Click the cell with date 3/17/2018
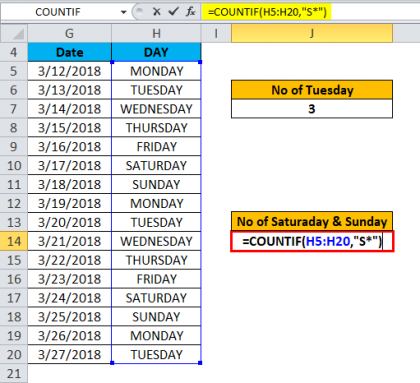 [x=69, y=165]
